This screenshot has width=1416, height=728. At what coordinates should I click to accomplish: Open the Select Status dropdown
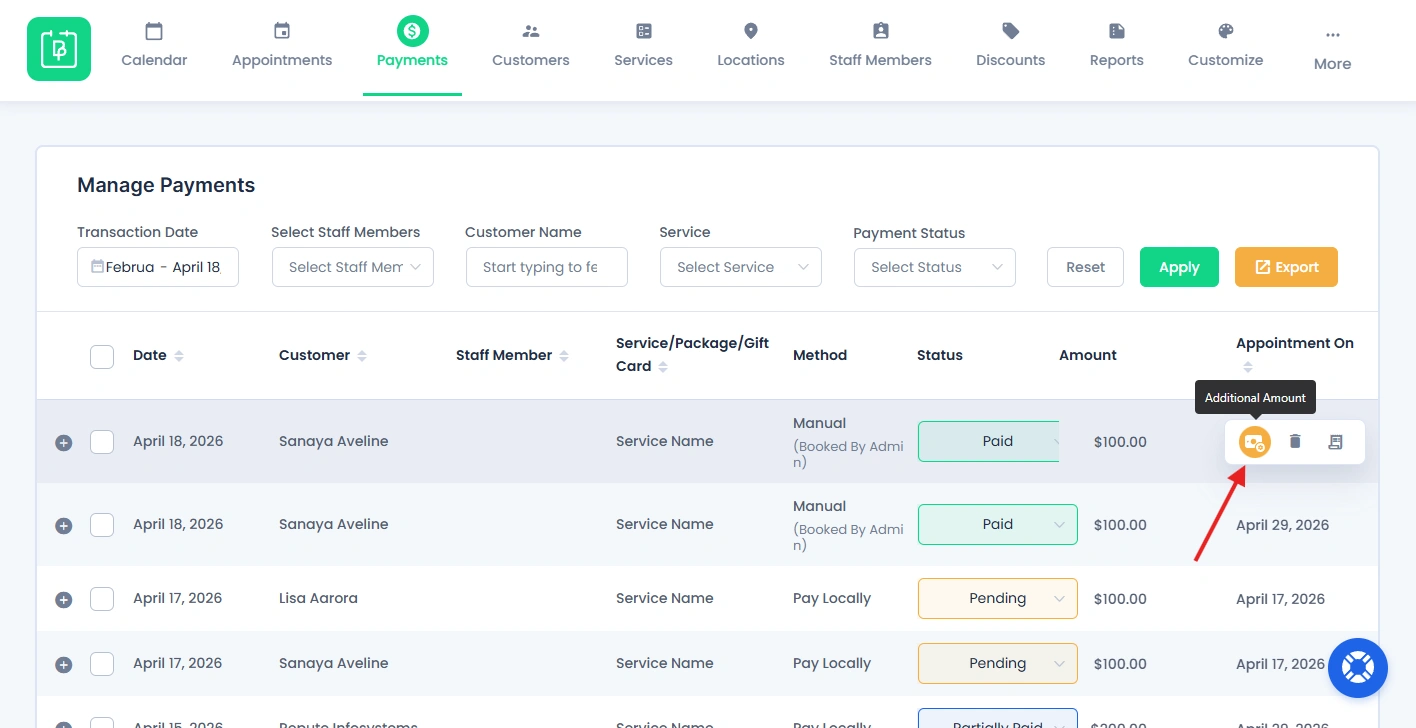pyautogui.click(x=935, y=267)
